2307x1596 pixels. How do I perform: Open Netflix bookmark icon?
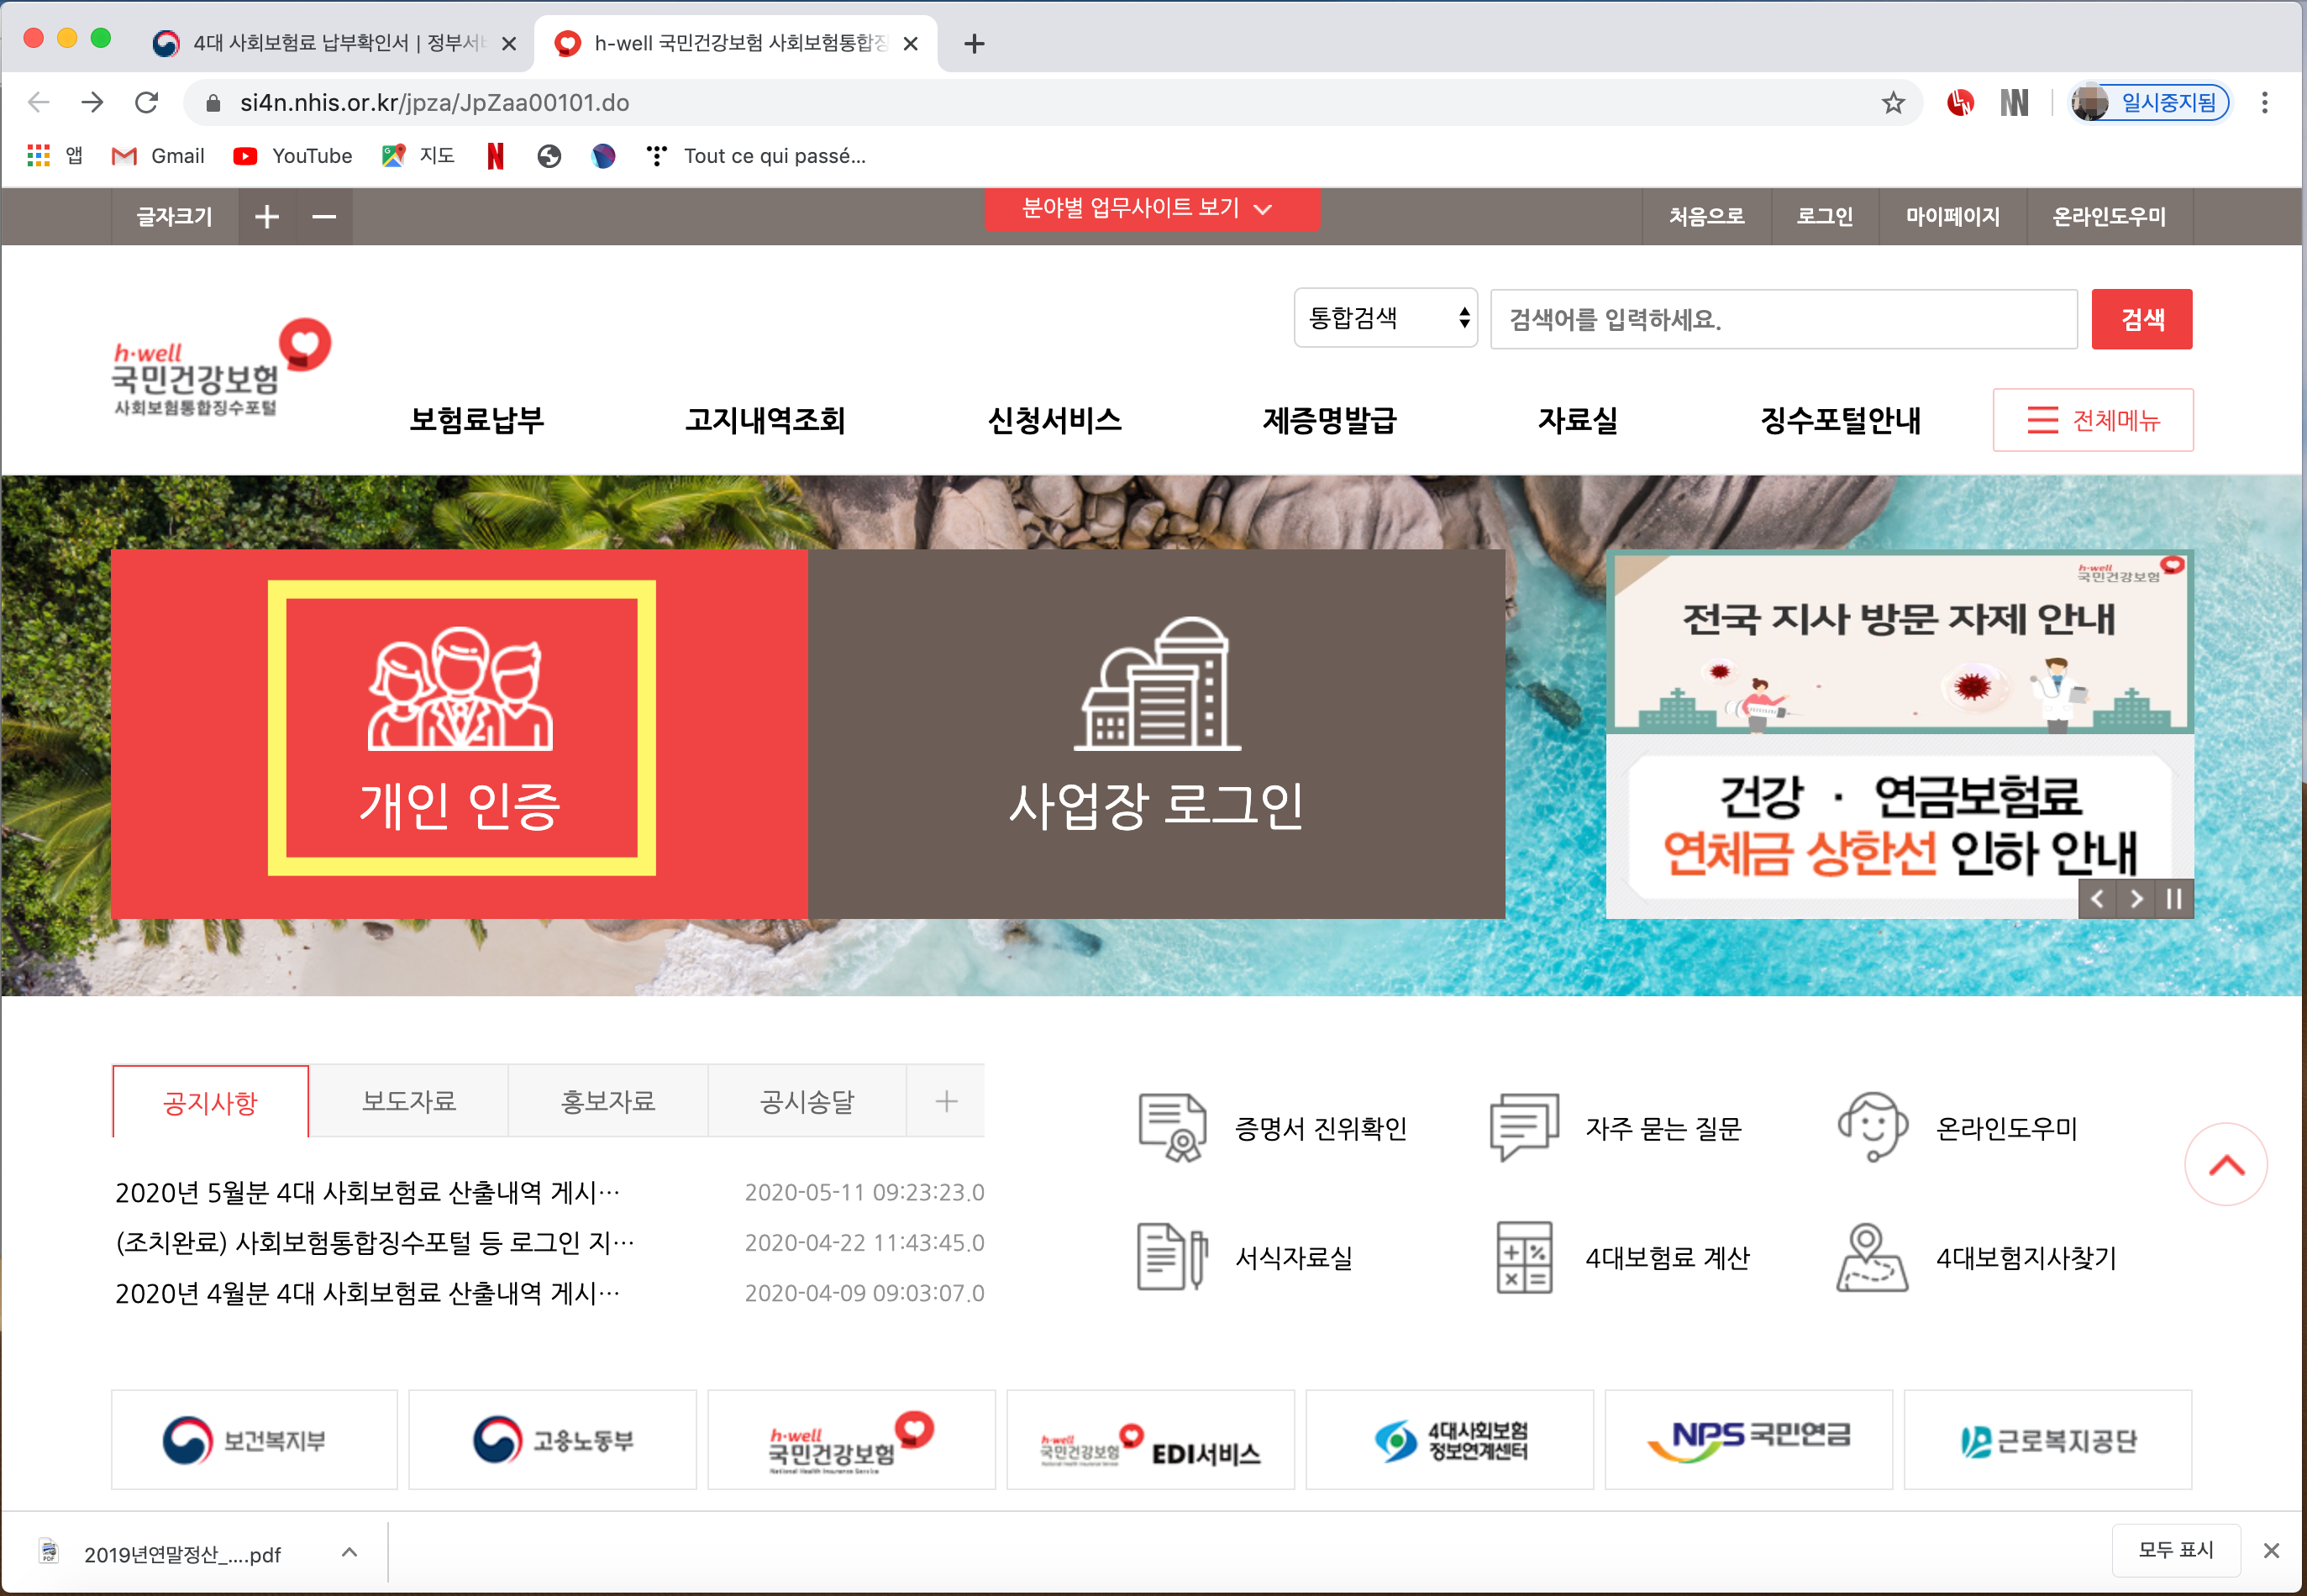pyautogui.click(x=495, y=156)
